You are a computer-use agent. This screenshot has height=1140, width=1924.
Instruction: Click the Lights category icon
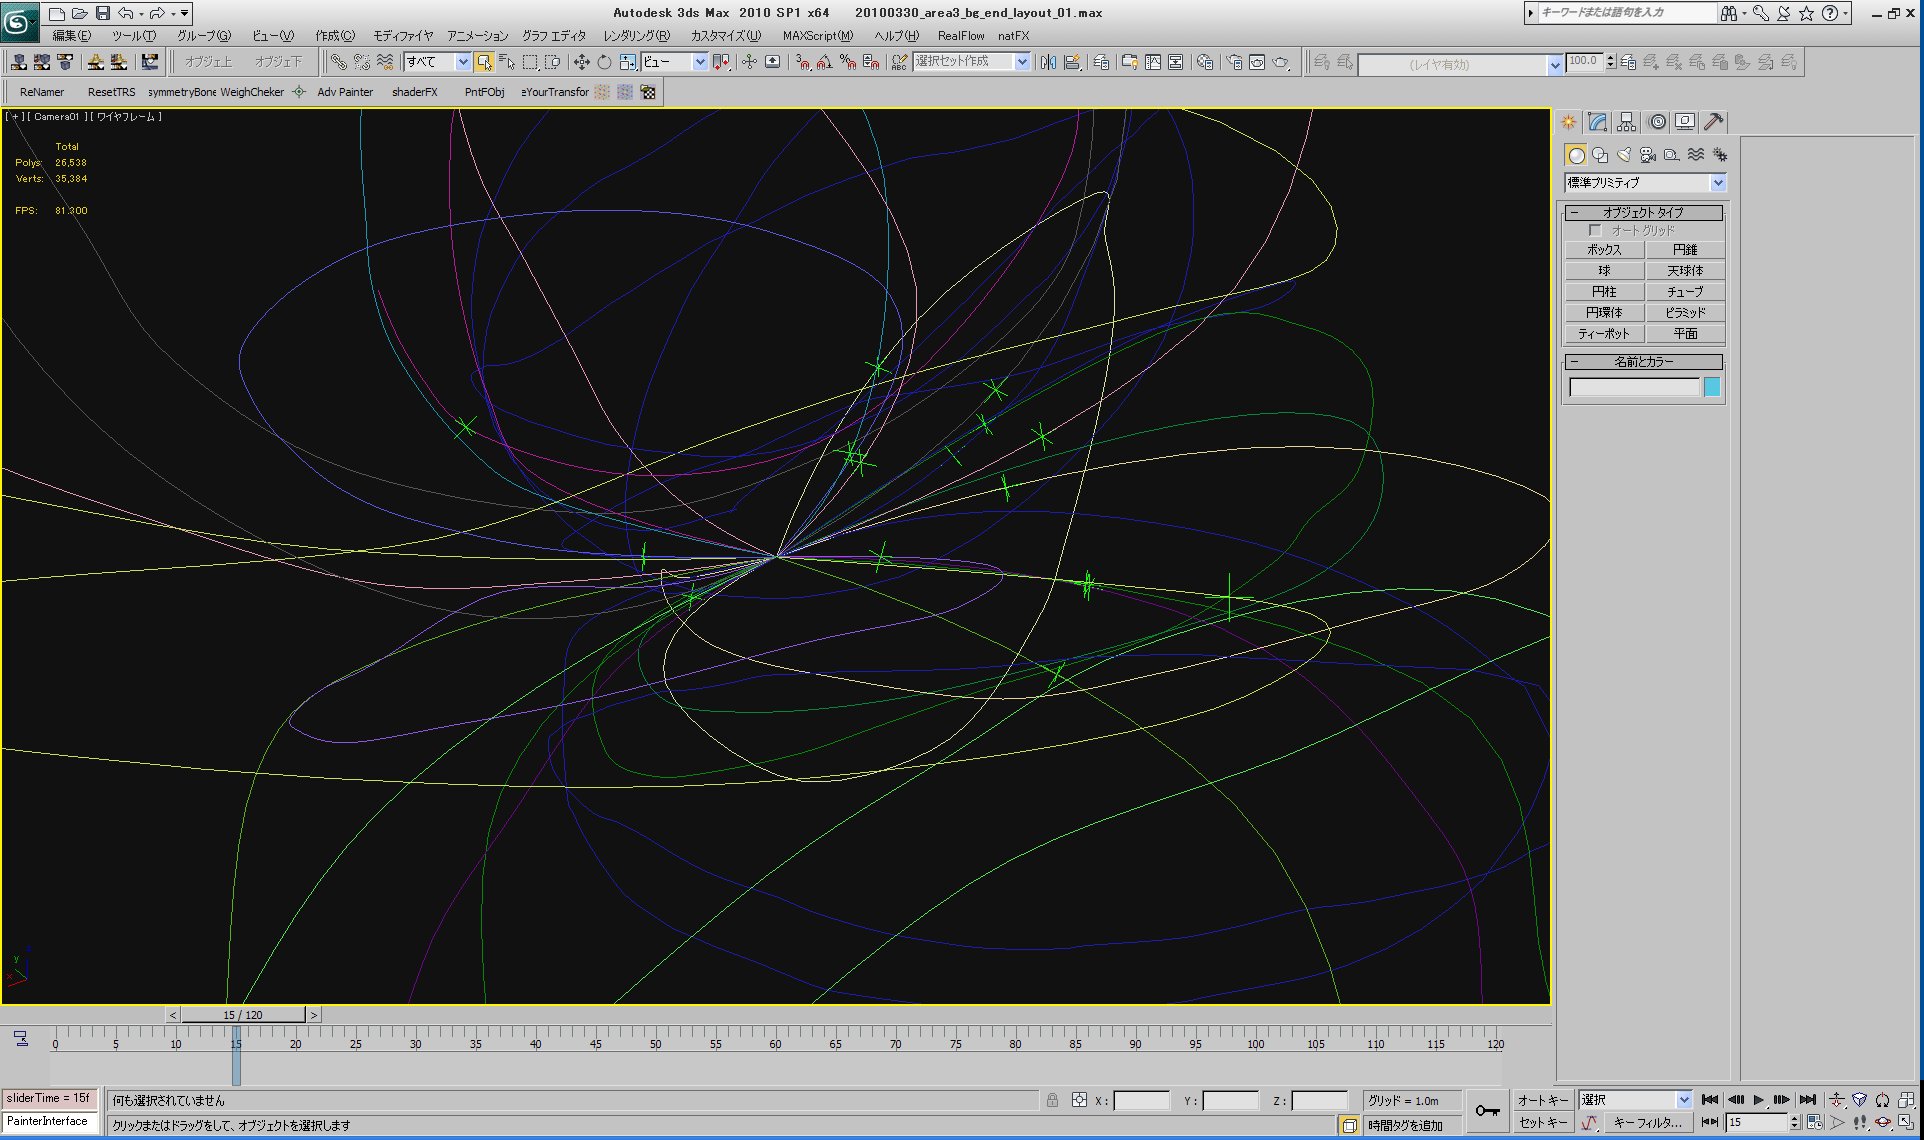point(1624,155)
